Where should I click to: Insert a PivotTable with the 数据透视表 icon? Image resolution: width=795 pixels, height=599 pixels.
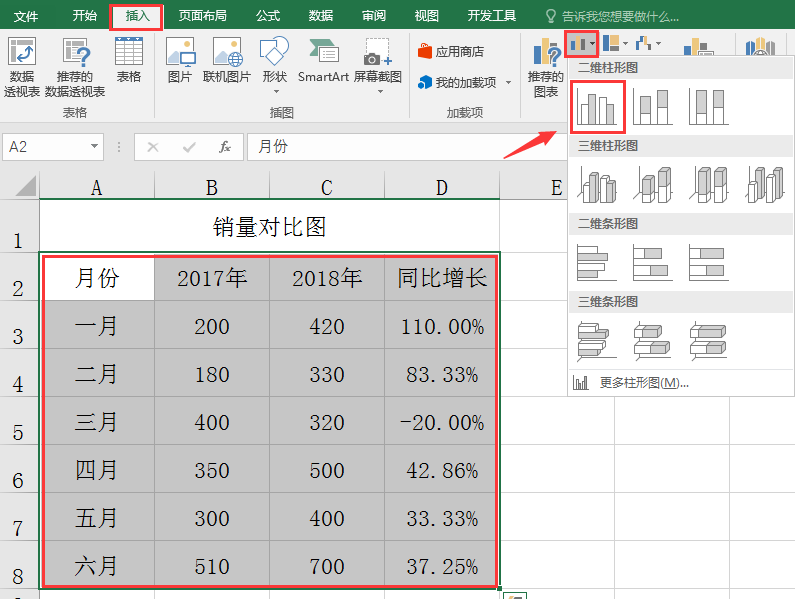(x=22, y=67)
